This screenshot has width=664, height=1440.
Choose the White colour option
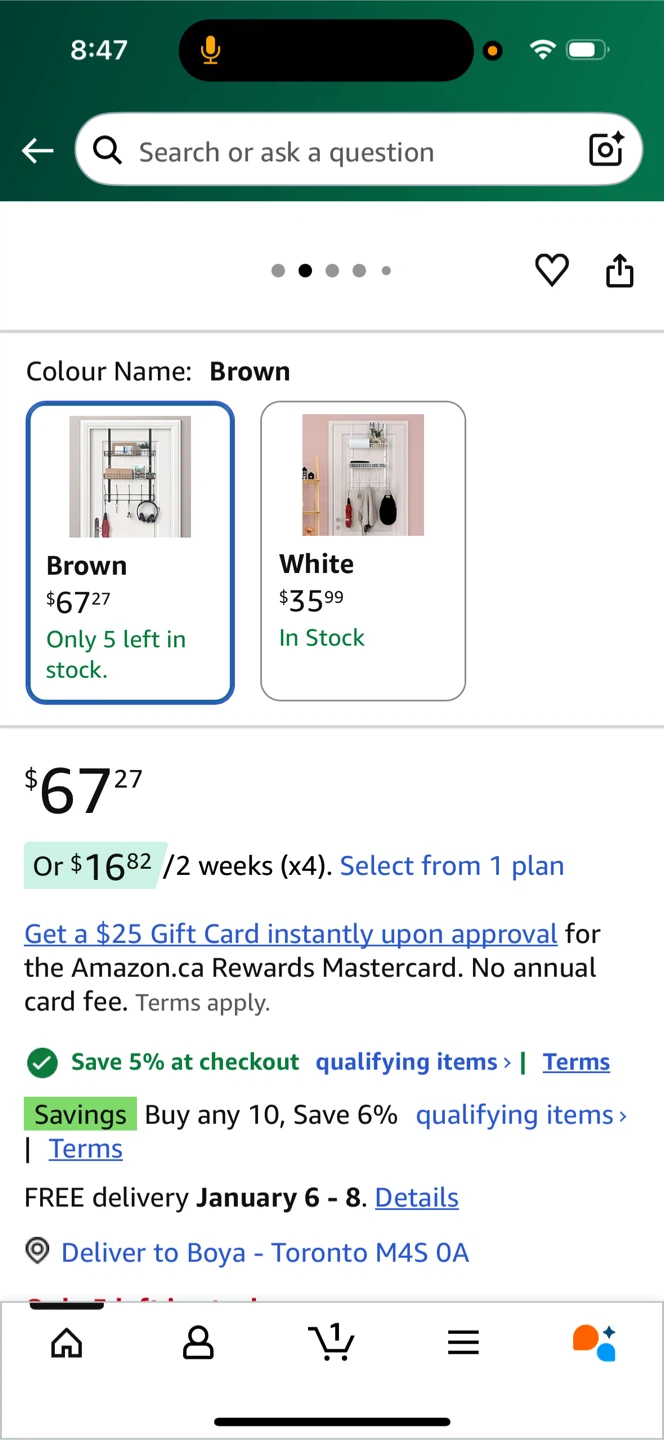pyautogui.click(x=363, y=551)
